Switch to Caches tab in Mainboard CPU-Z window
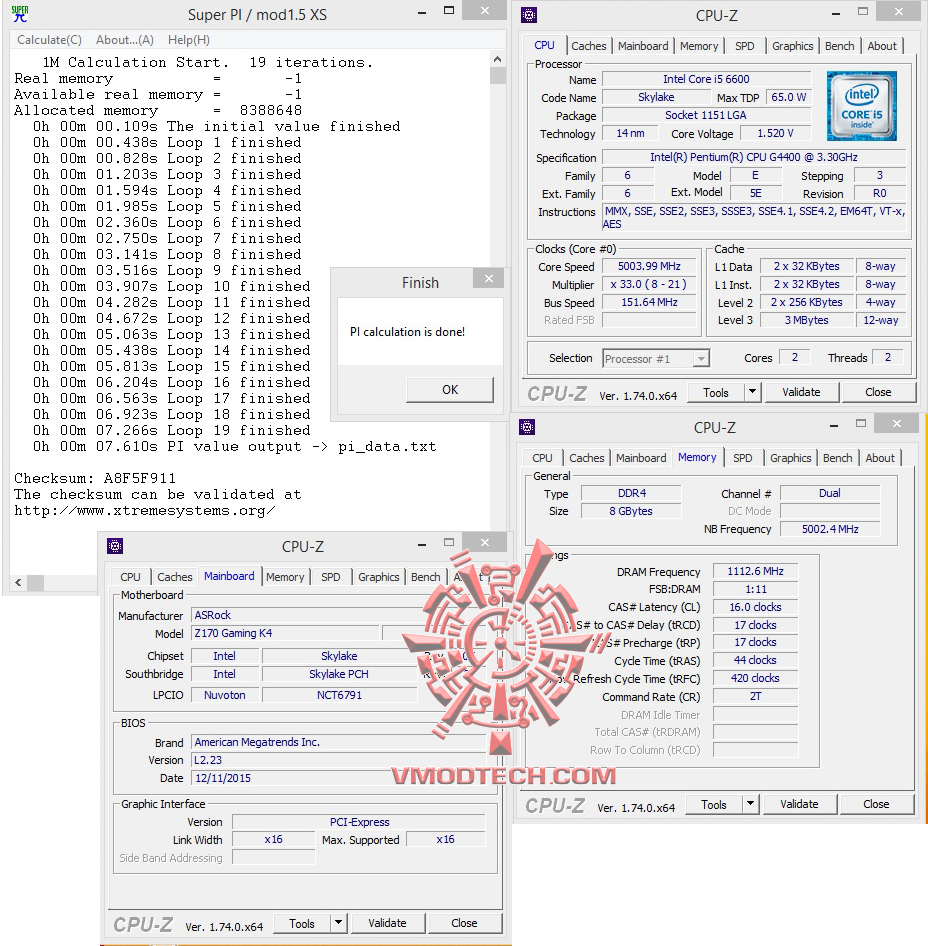Image resolution: width=928 pixels, height=946 pixels. point(174,577)
